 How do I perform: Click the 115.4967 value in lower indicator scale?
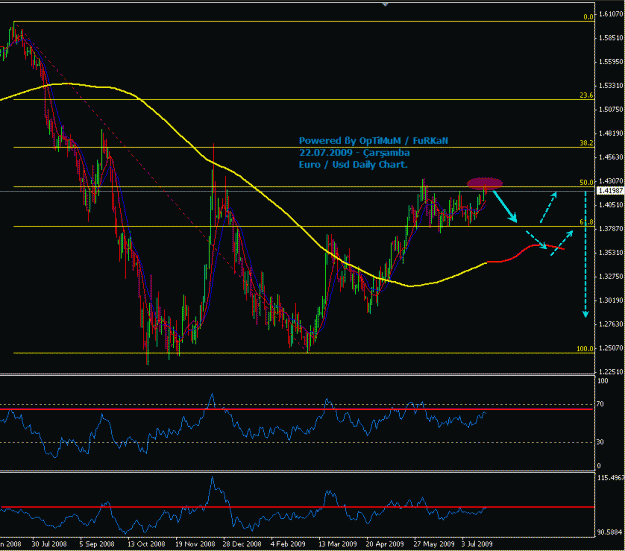coord(611,478)
